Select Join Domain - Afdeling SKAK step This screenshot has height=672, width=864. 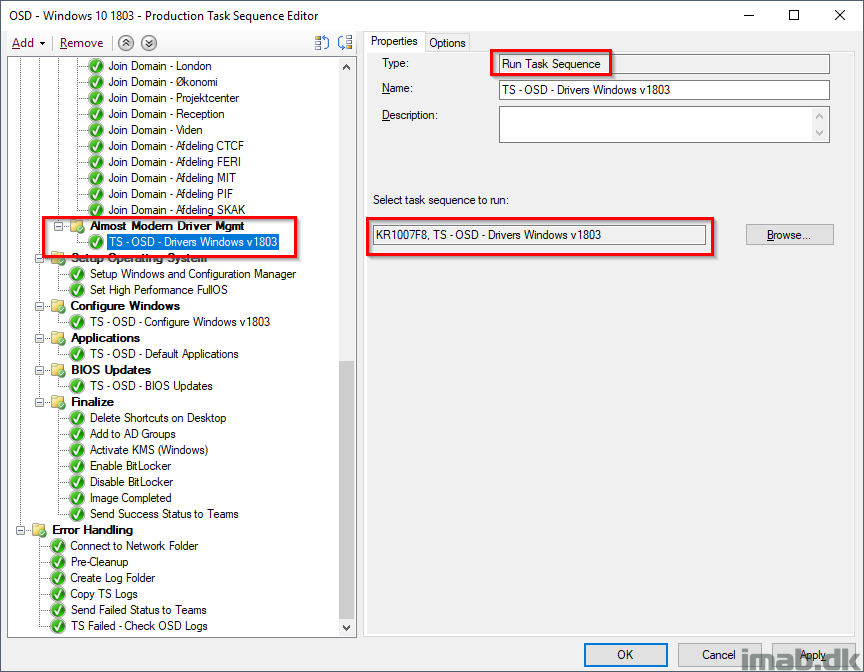(x=177, y=210)
